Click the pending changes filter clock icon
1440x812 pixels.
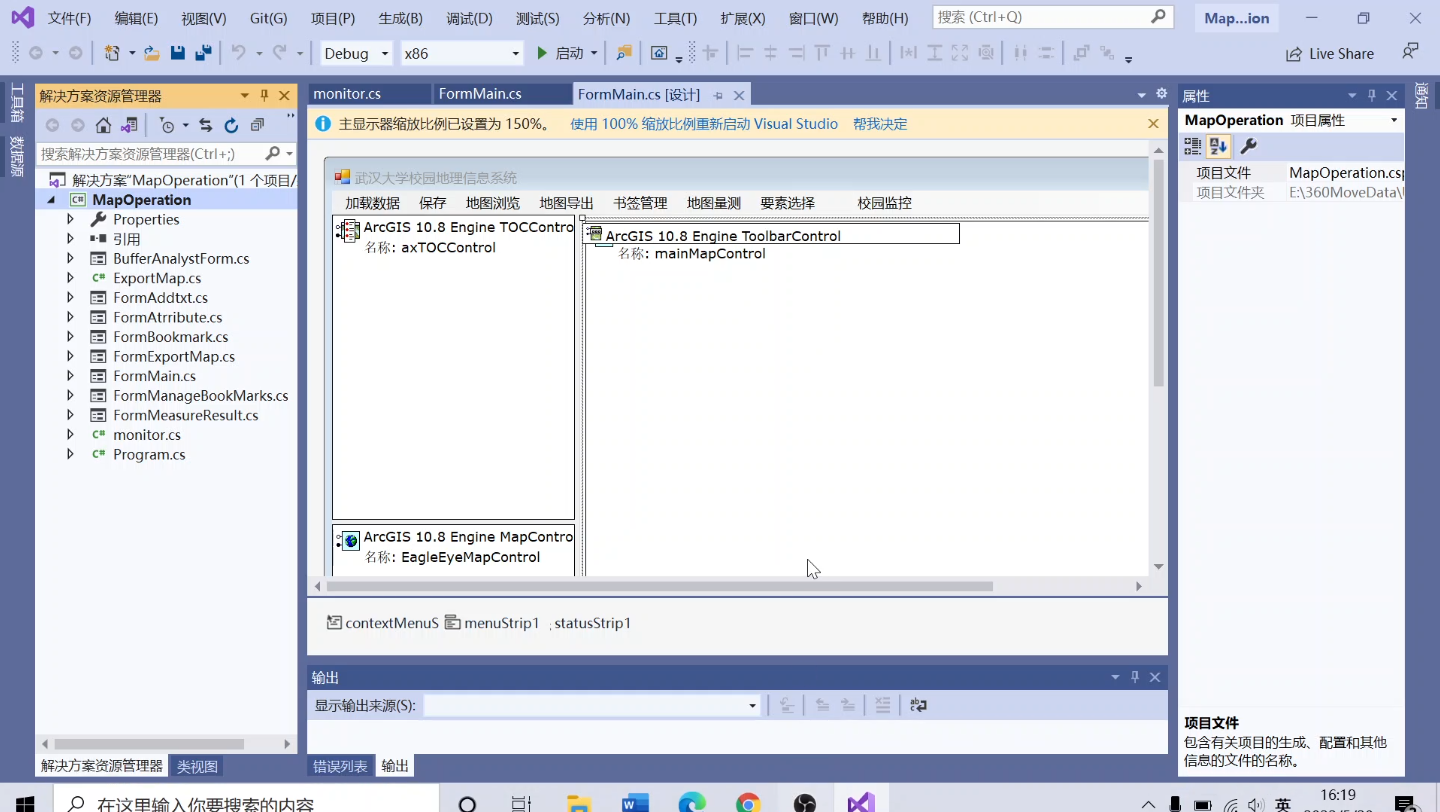click(x=167, y=125)
